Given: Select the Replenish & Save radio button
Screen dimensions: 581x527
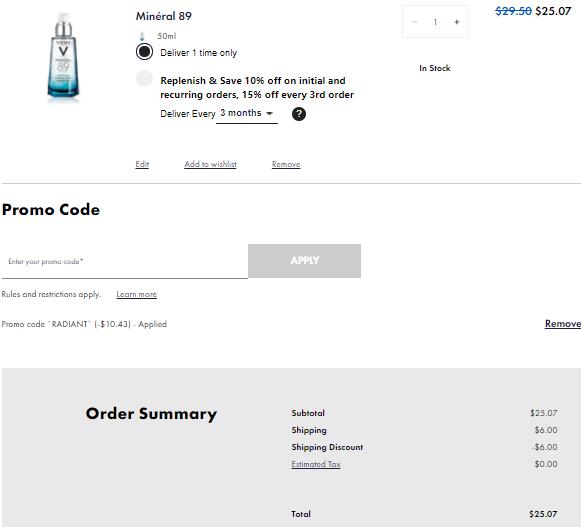Looking at the screenshot, I should (144, 79).
